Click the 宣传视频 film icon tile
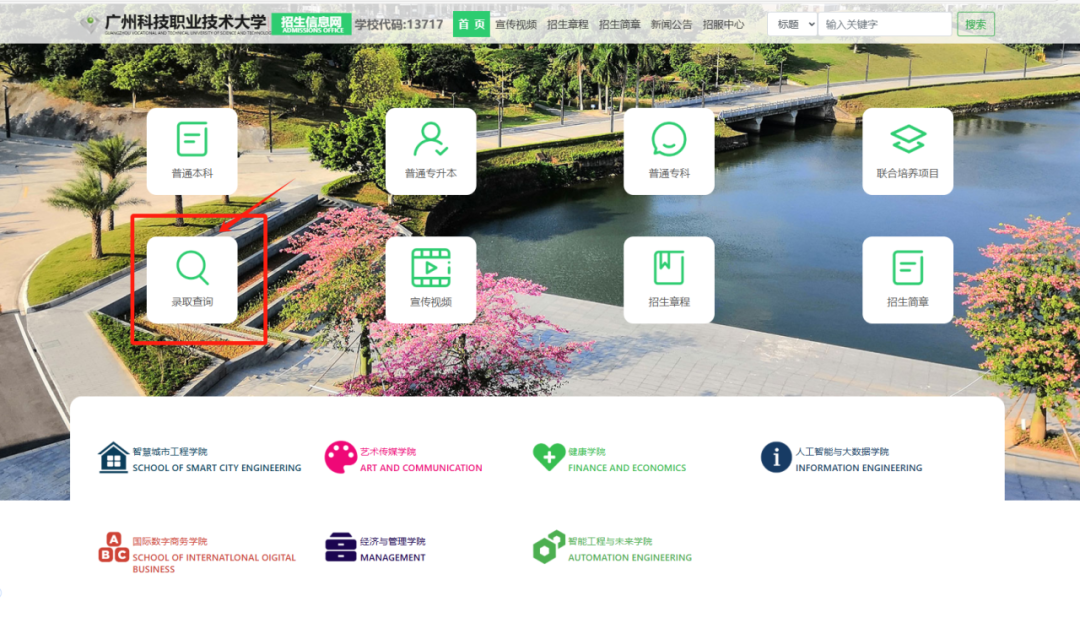This screenshot has height=618, width=1080. 430,279
